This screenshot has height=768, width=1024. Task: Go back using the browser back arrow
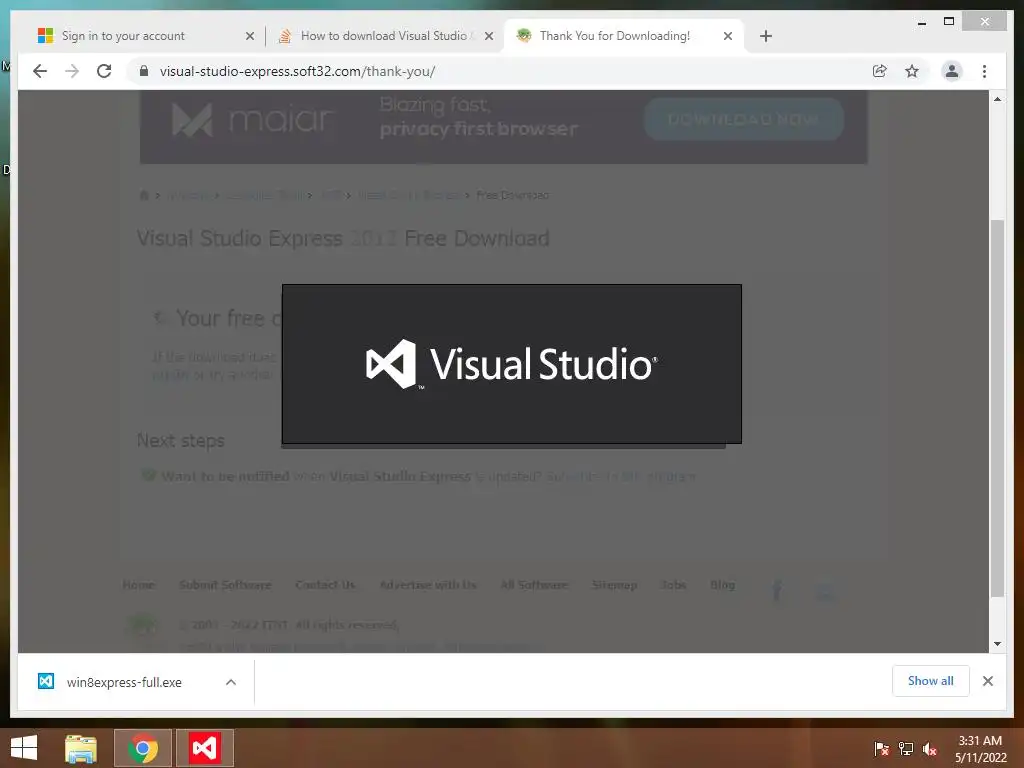coord(40,71)
